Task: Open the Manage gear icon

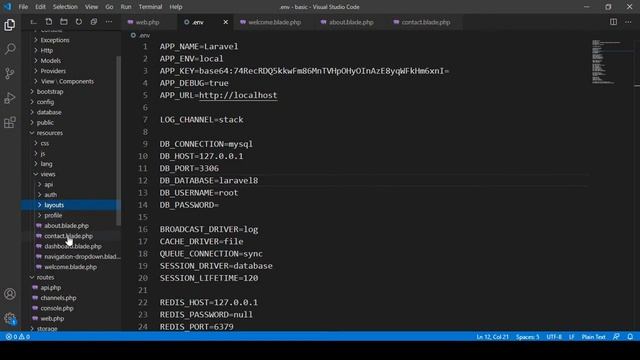Action: (x=10, y=318)
